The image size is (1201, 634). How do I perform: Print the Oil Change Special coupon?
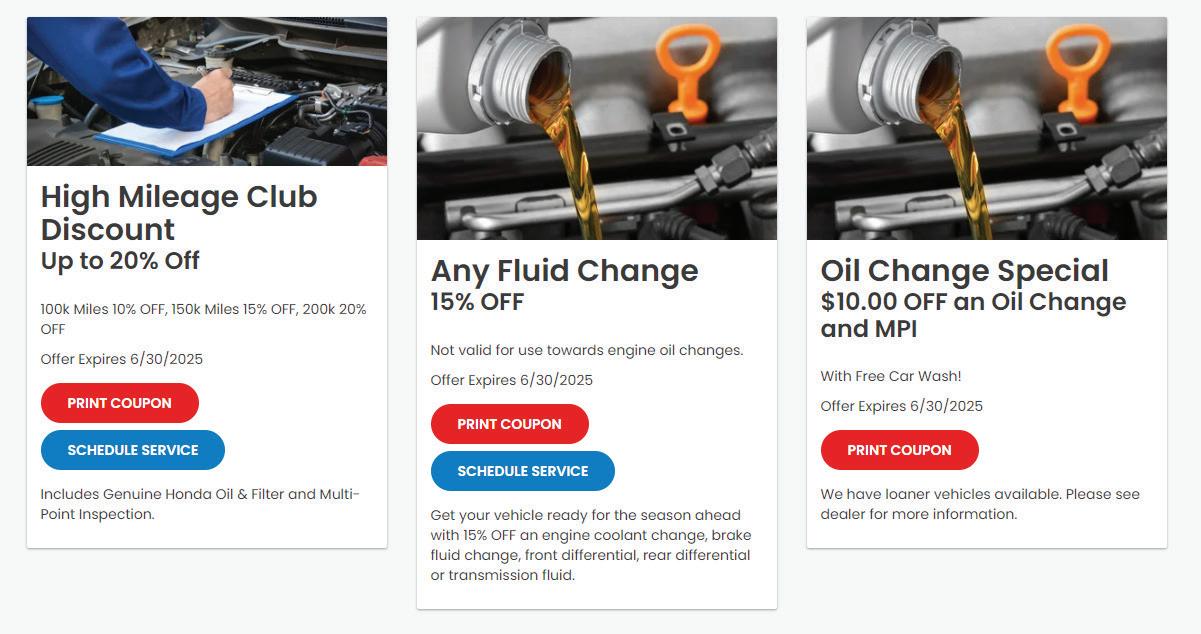(900, 450)
